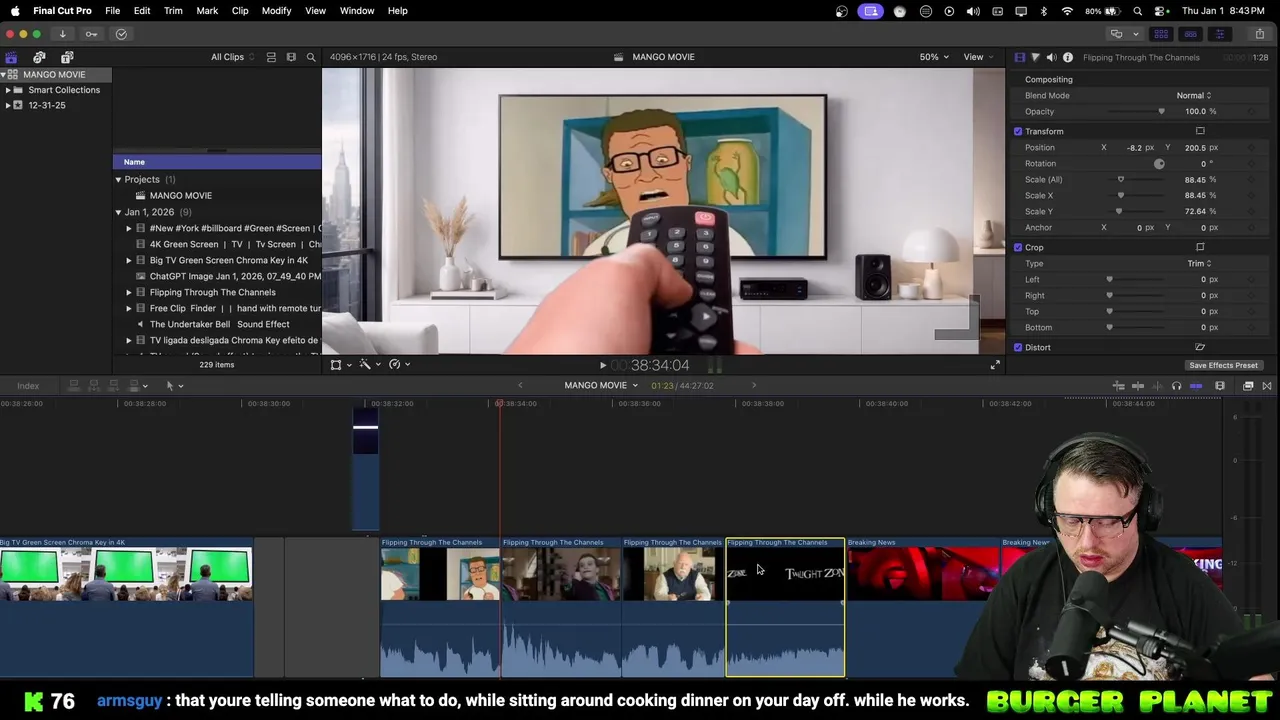This screenshot has width=1280, height=720.
Task: Click the Crop onscreen controls icon
Action: [x=1200, y=248]
